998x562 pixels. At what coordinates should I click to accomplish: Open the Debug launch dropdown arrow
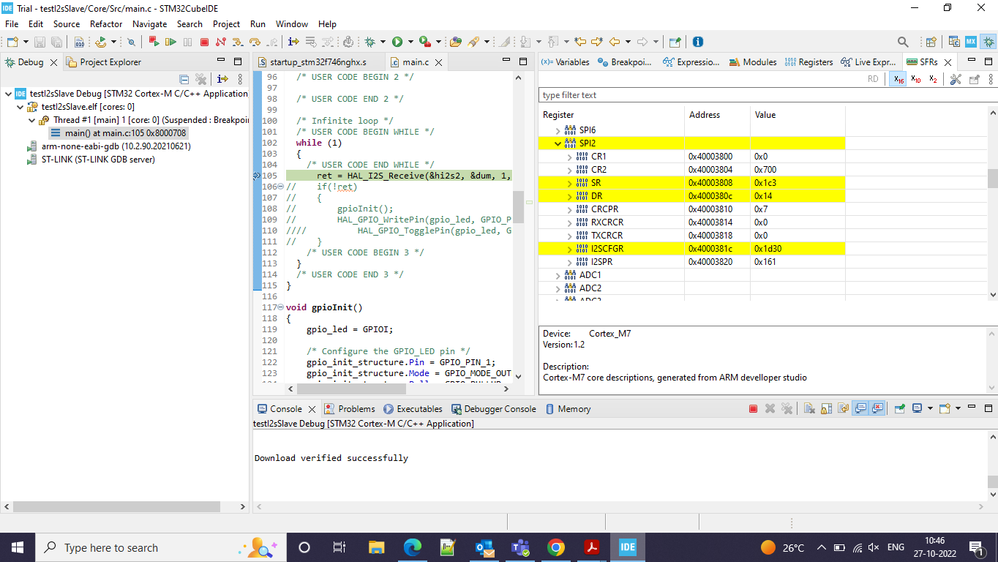383,42
